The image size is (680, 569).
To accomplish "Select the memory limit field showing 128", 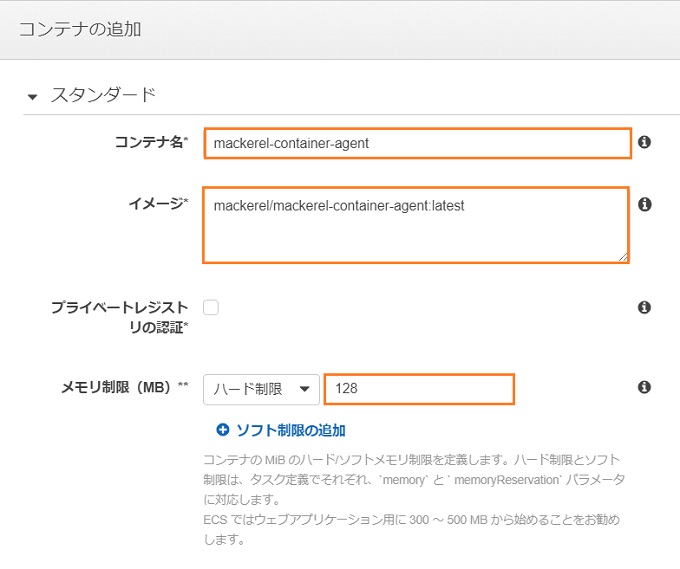I will pyautogui.click(x=419, y=389).
